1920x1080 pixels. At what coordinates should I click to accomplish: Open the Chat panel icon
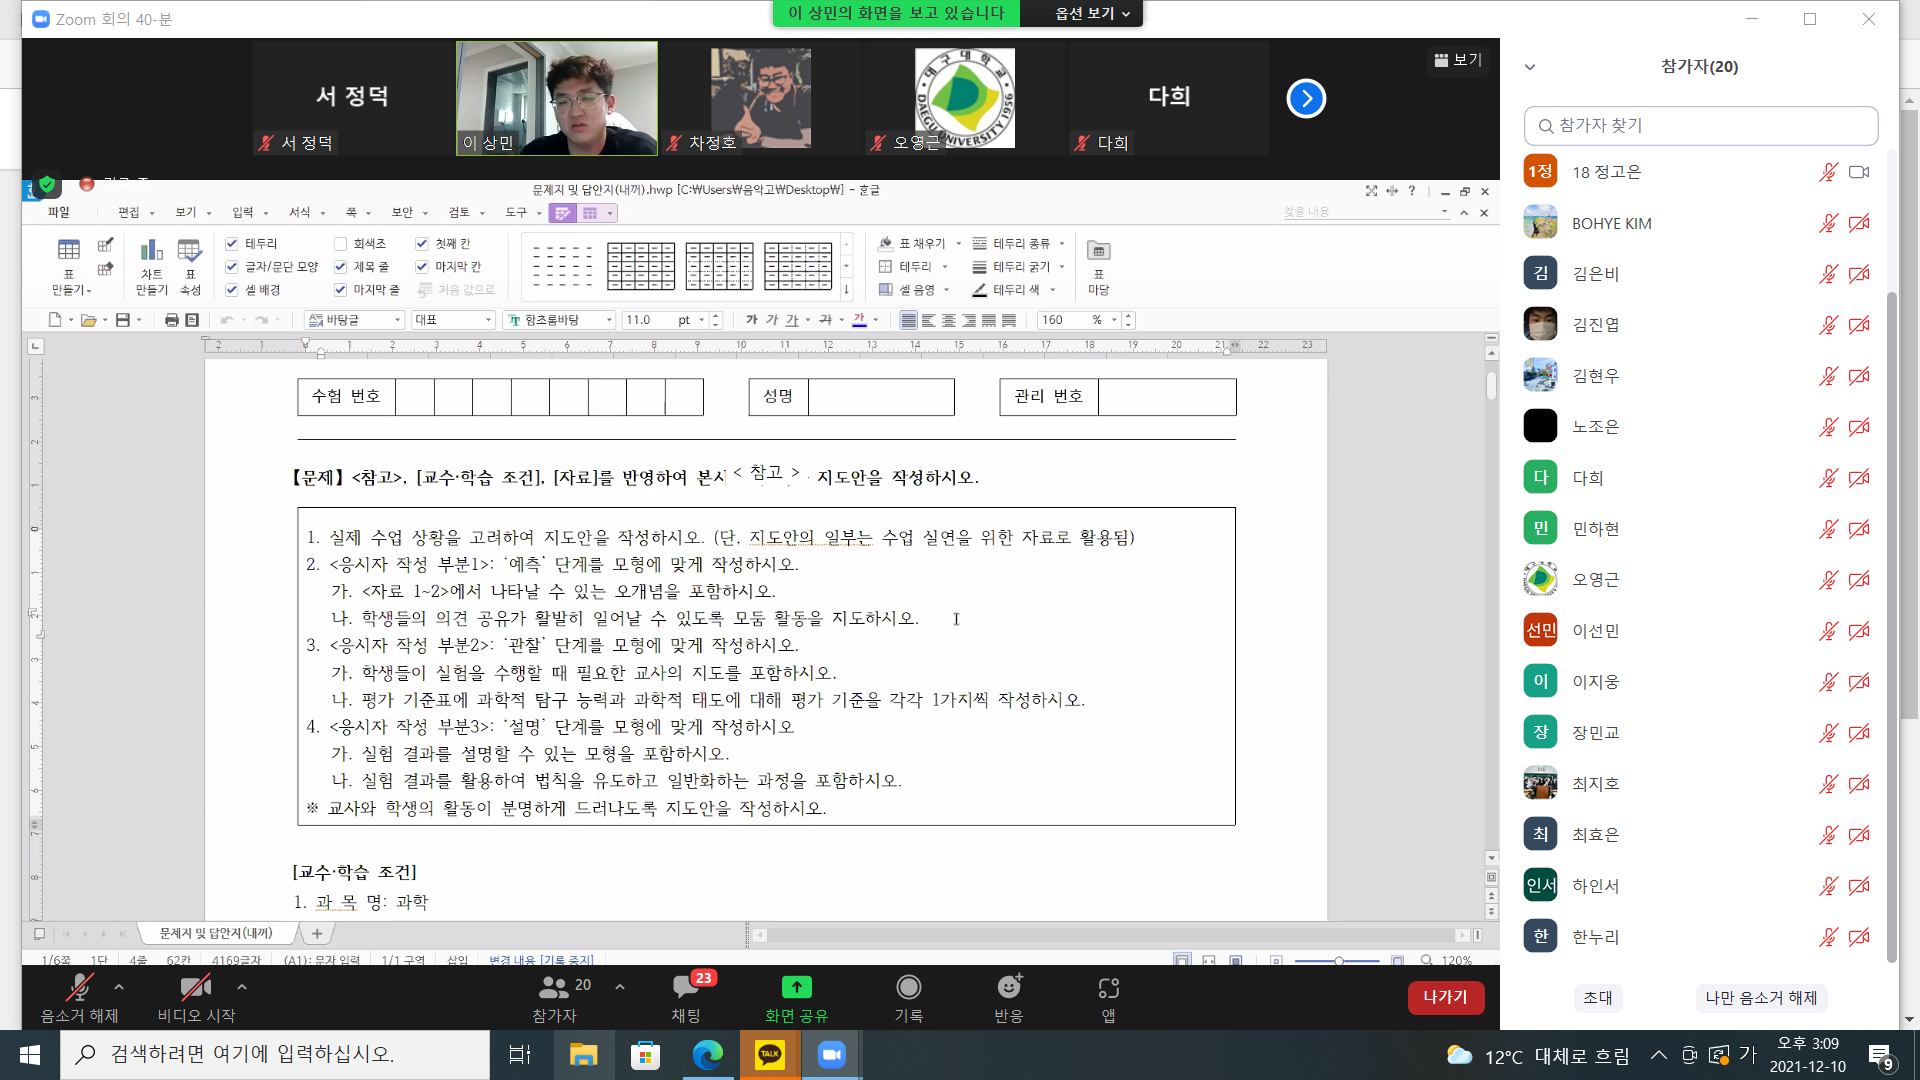pyautogui.click(x=686, y=988)
